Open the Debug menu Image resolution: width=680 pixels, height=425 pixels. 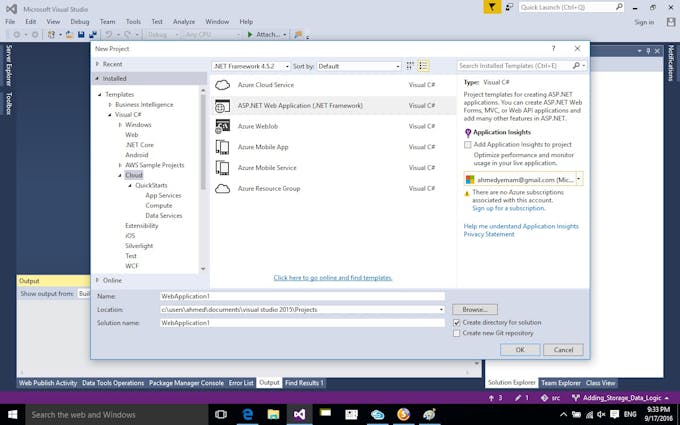pyautogui.click(x=79, y=21)
